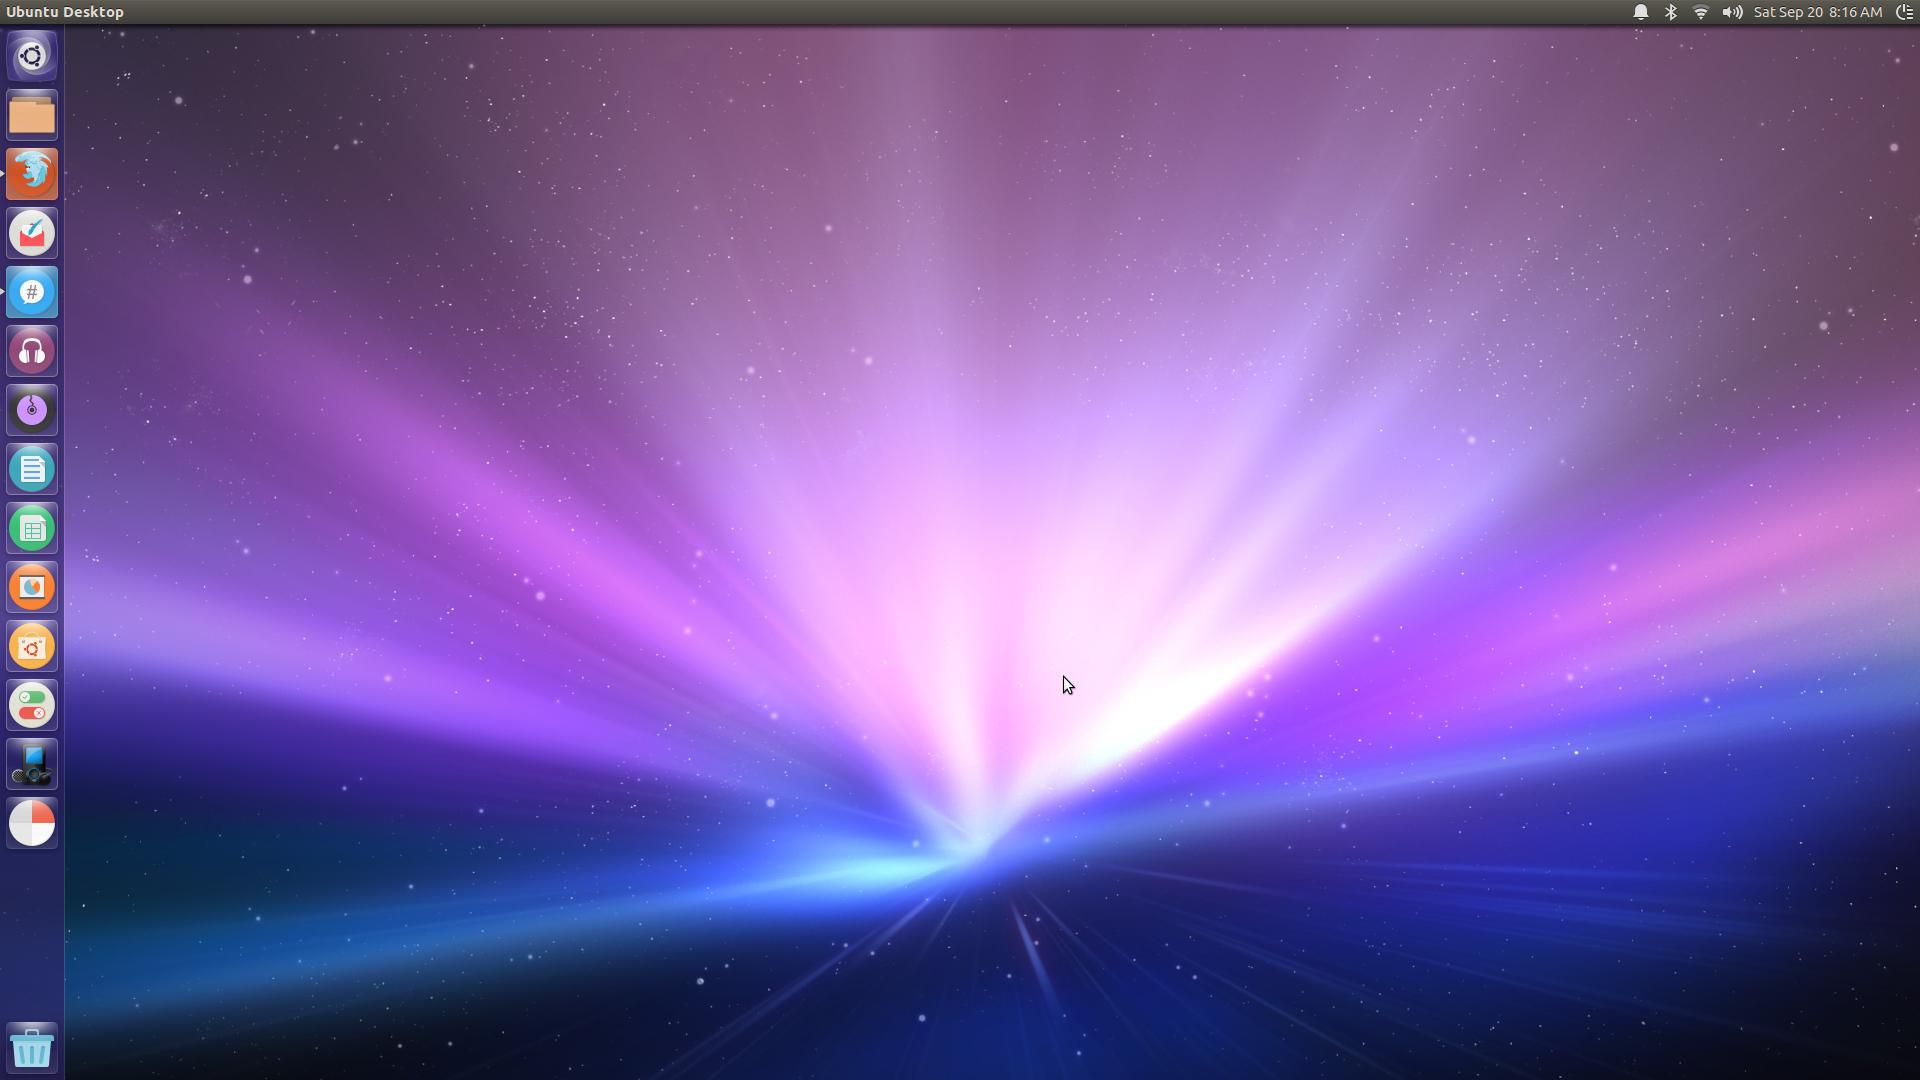
Task: Launch the headphones music app
Action: click(x=32, y=351)
